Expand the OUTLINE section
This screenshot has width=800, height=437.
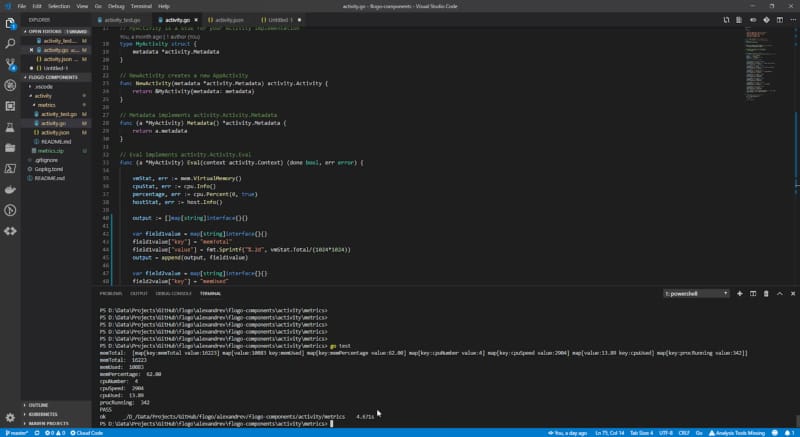tap(40, 404)
